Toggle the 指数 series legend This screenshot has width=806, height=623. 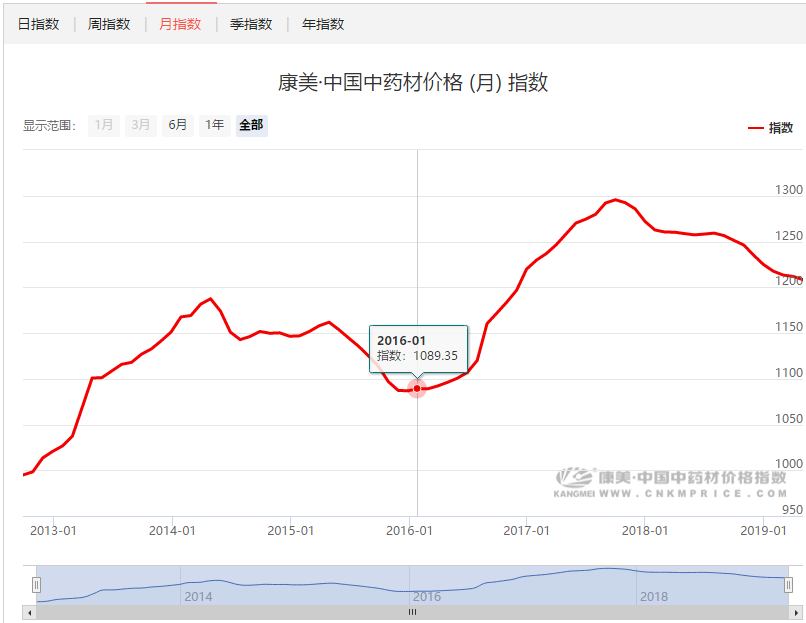pyautogui.click(x=780, y=128)
